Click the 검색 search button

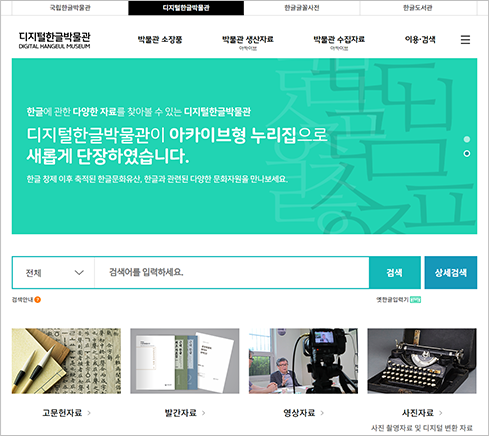tap(395, 273)
